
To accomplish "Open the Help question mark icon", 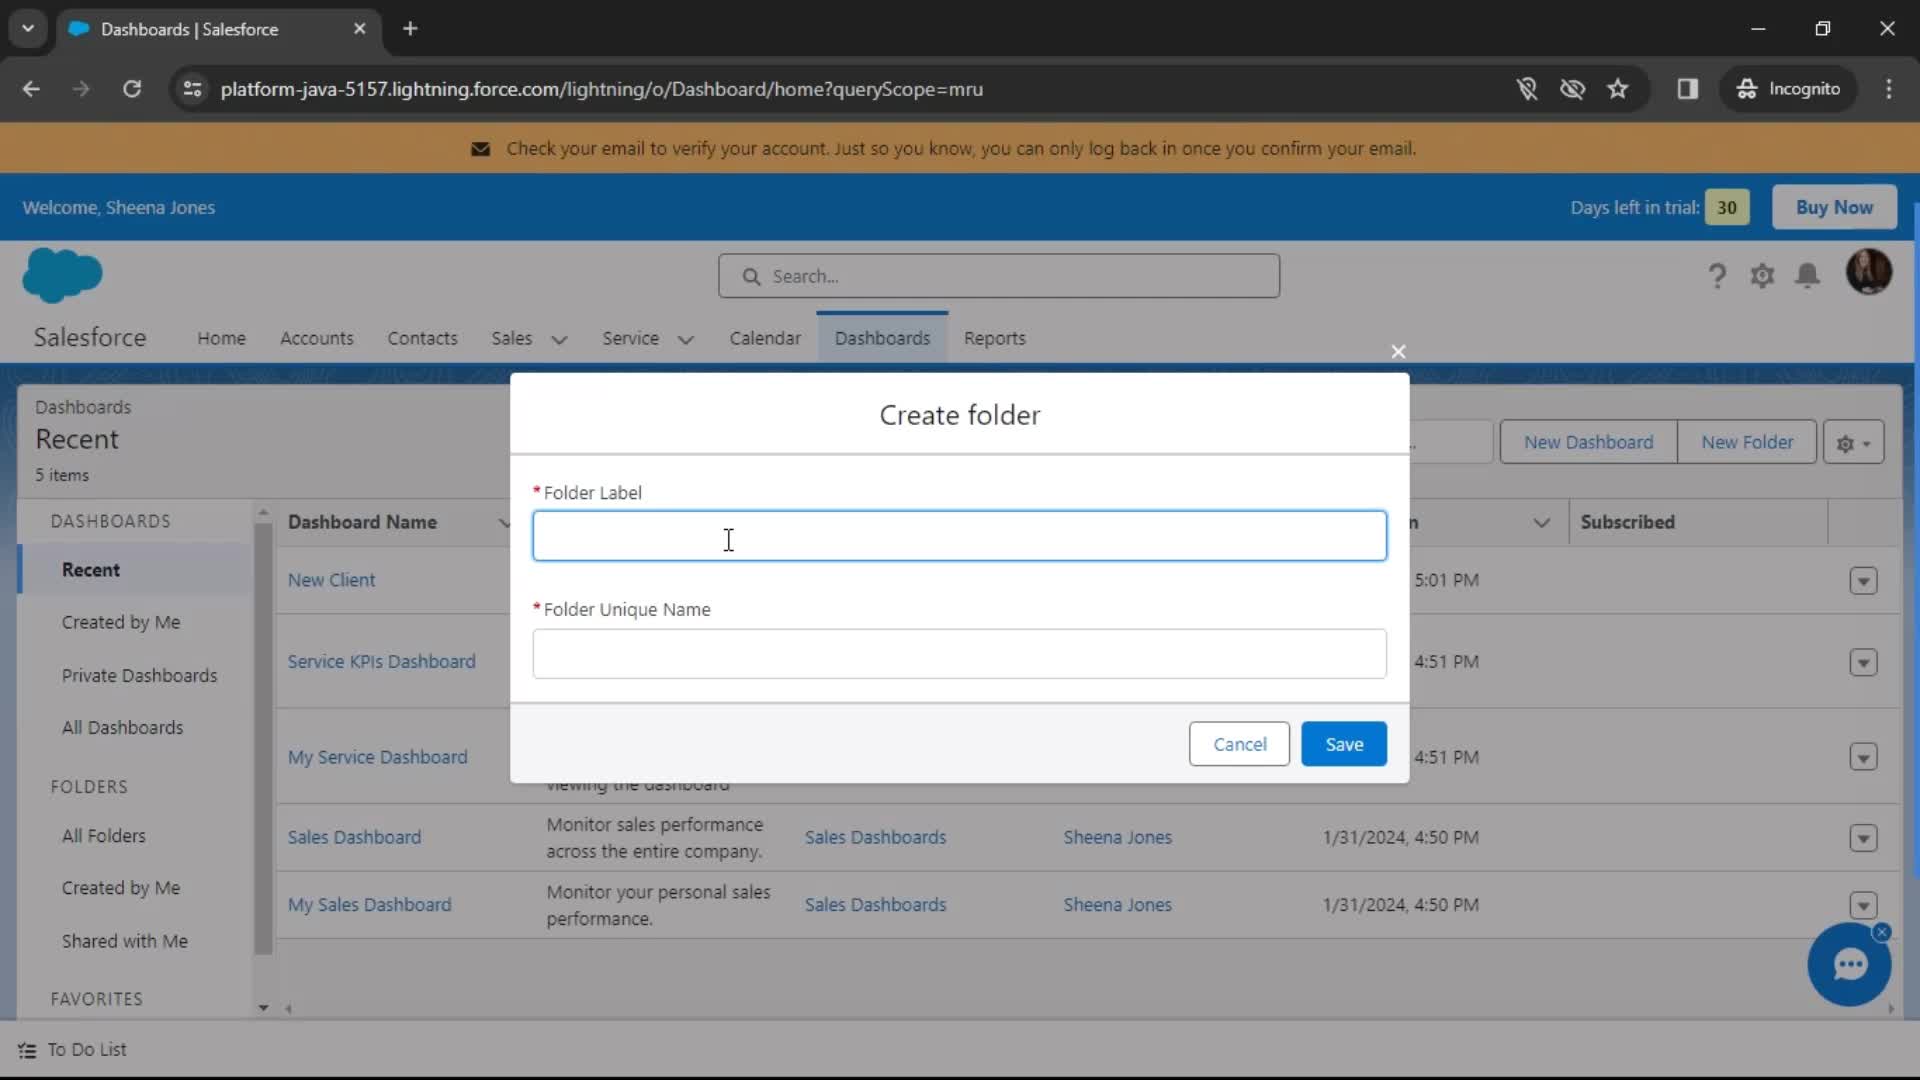I will (x=1717, y=276).
